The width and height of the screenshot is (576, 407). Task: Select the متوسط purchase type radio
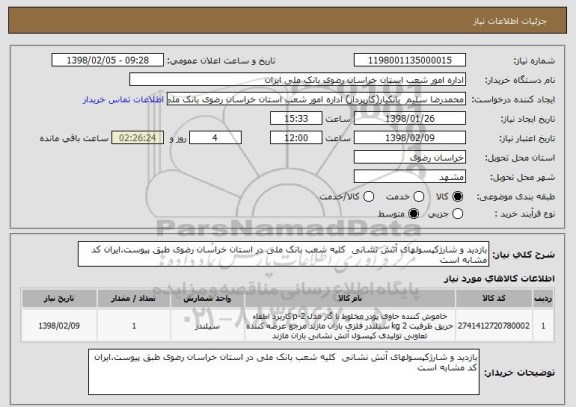(413, 214)
